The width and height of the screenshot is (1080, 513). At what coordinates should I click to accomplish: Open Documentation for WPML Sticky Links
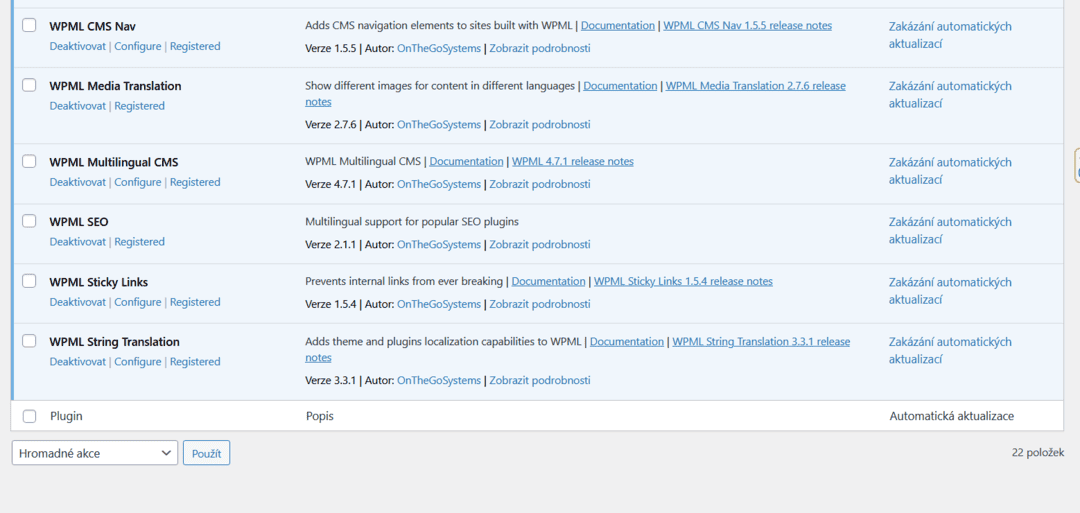(548, 282)
